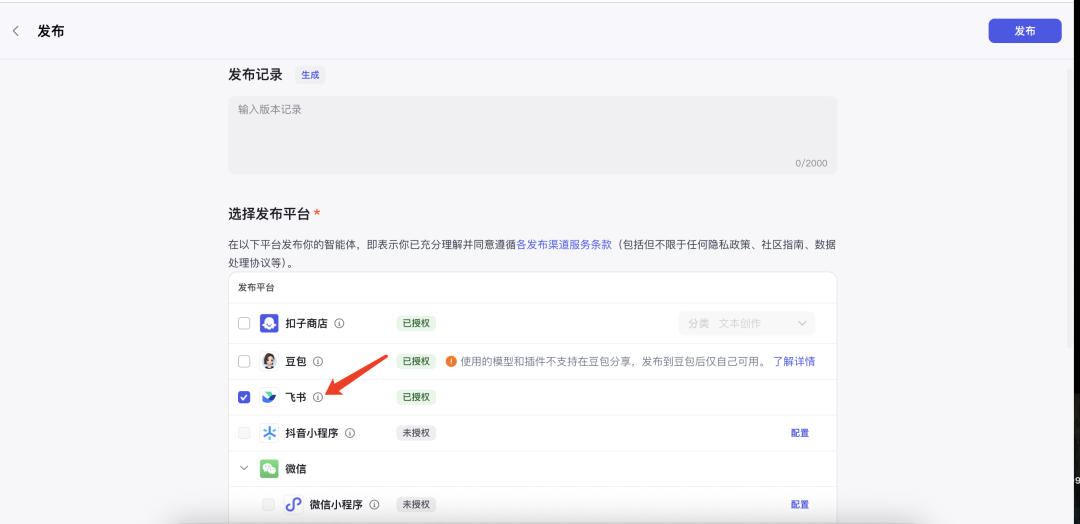Screen dimensions: 1080x524
Task: Click the 微信小程序 logo icon
Action: (293, 505)
